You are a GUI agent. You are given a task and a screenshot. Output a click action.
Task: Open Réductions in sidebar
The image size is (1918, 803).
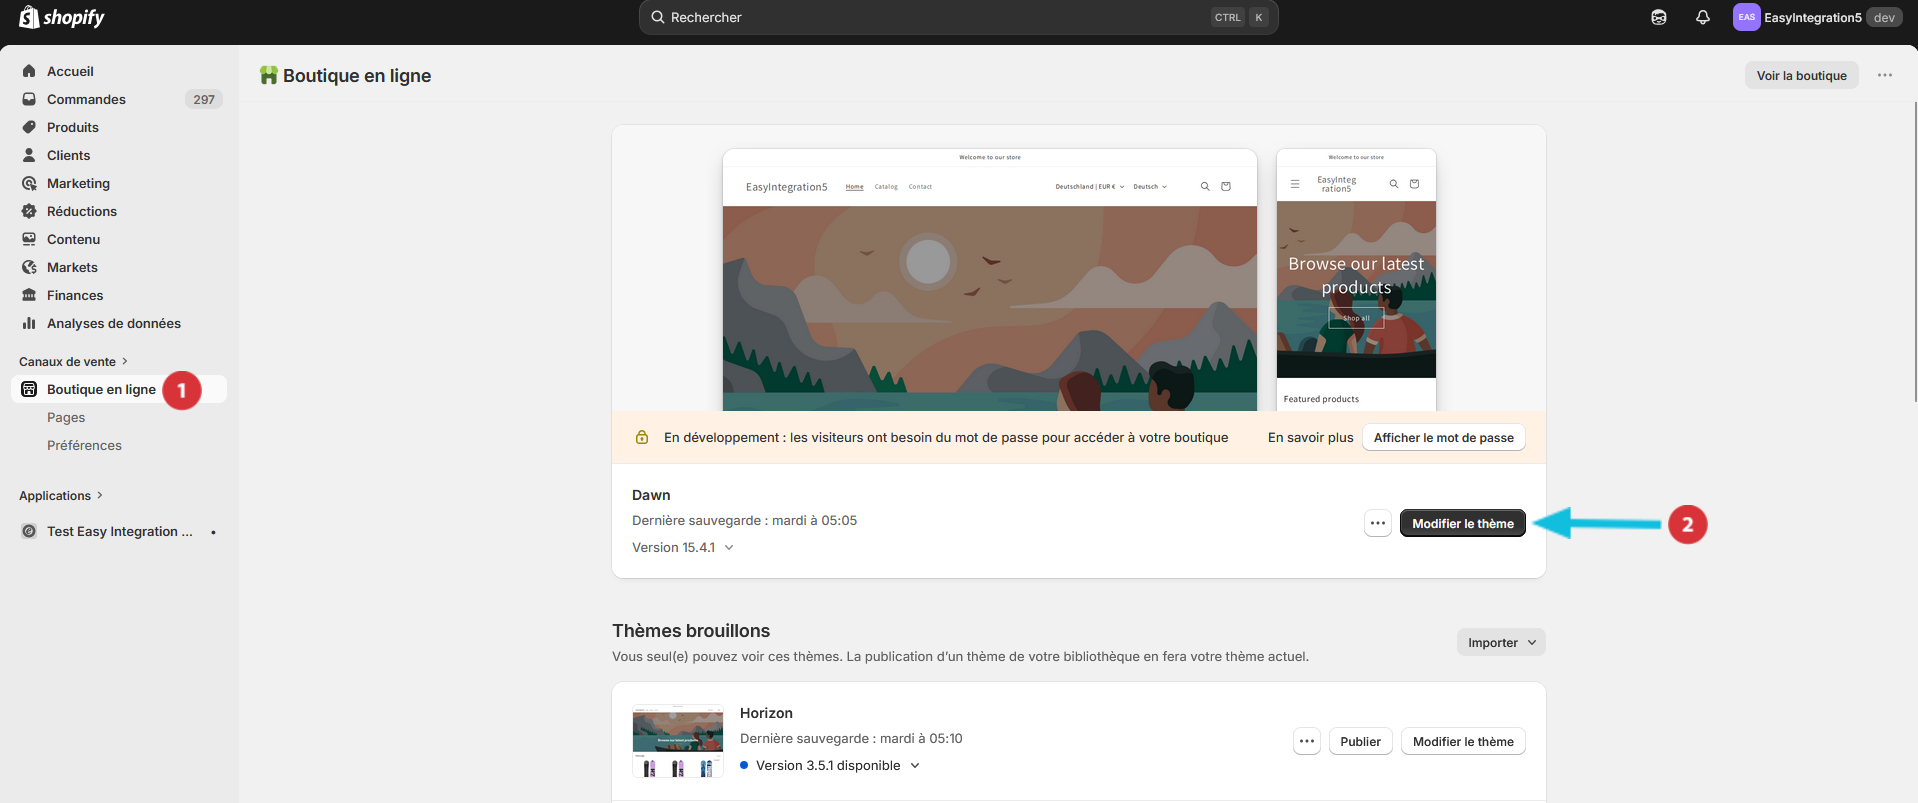[82, 211]
